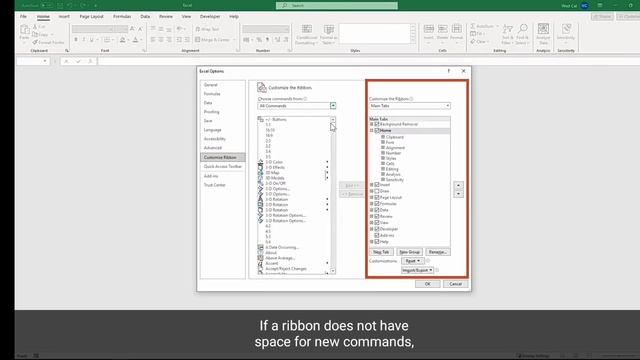Collapse the Home node in Main Tabs tree

click(371, 131)
